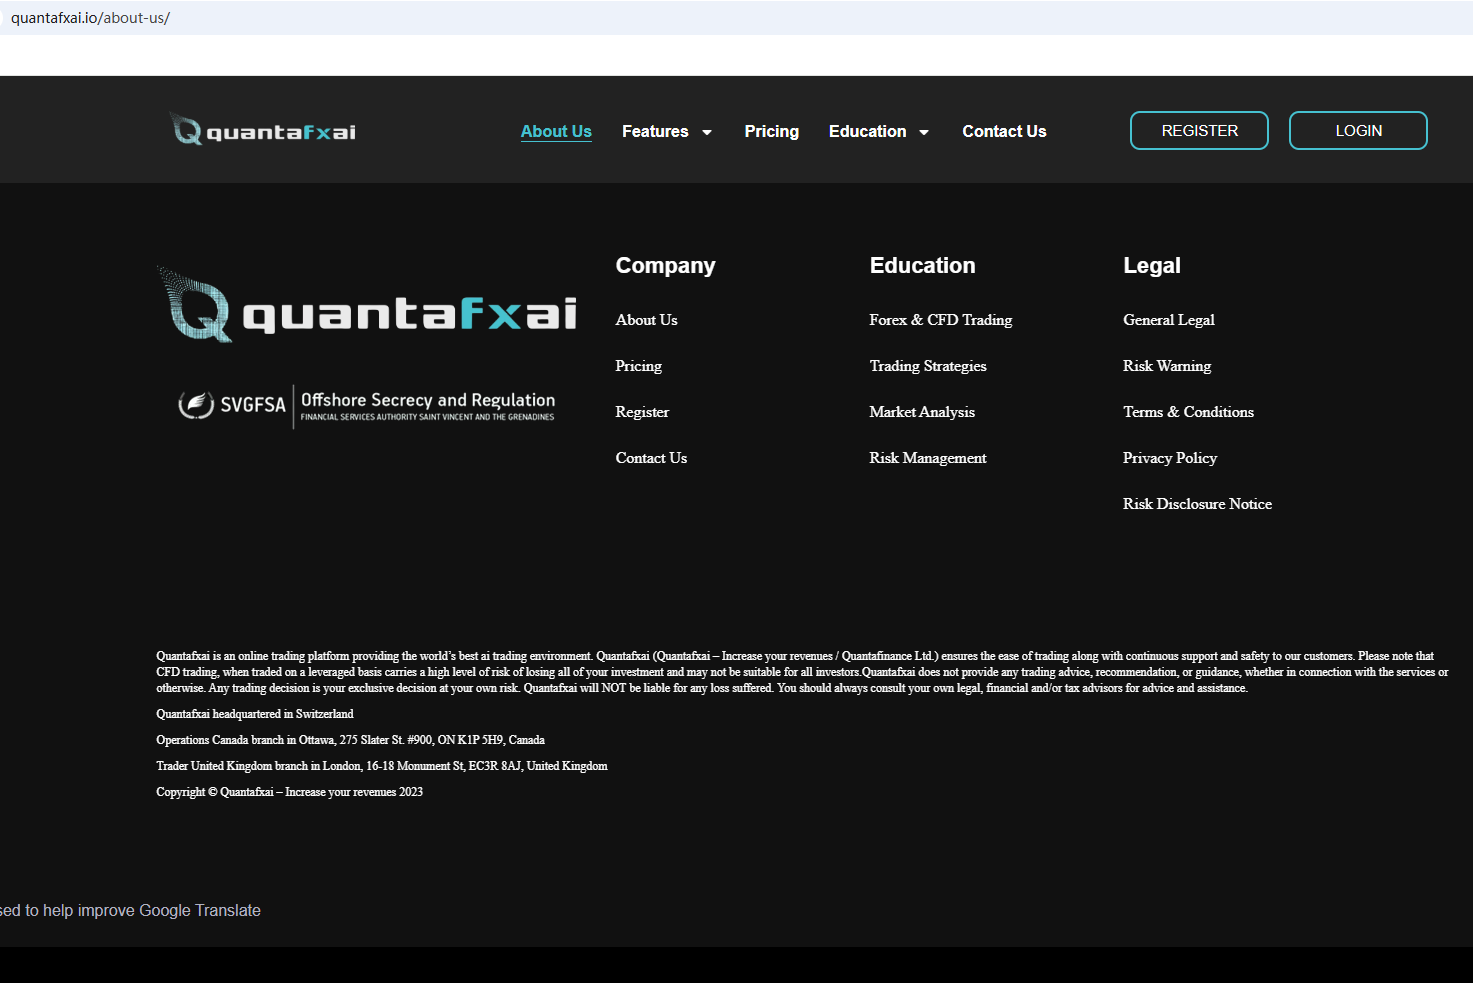Select Contact Us in the top navigation

point(1004,131)
